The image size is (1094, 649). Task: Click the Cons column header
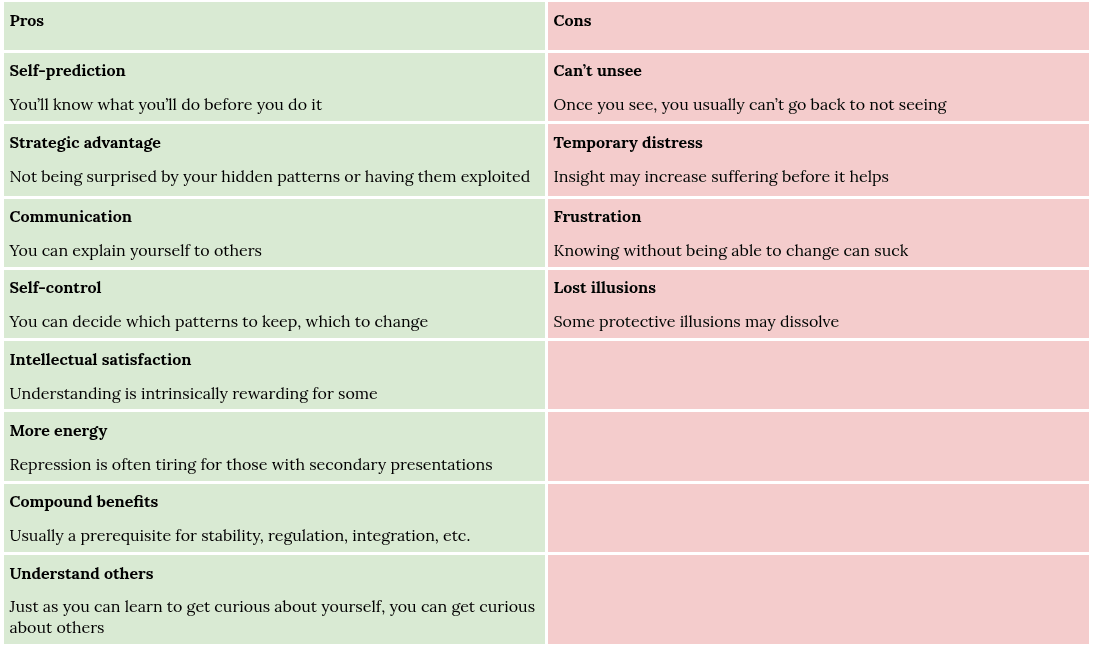click(x=572, y=21)
